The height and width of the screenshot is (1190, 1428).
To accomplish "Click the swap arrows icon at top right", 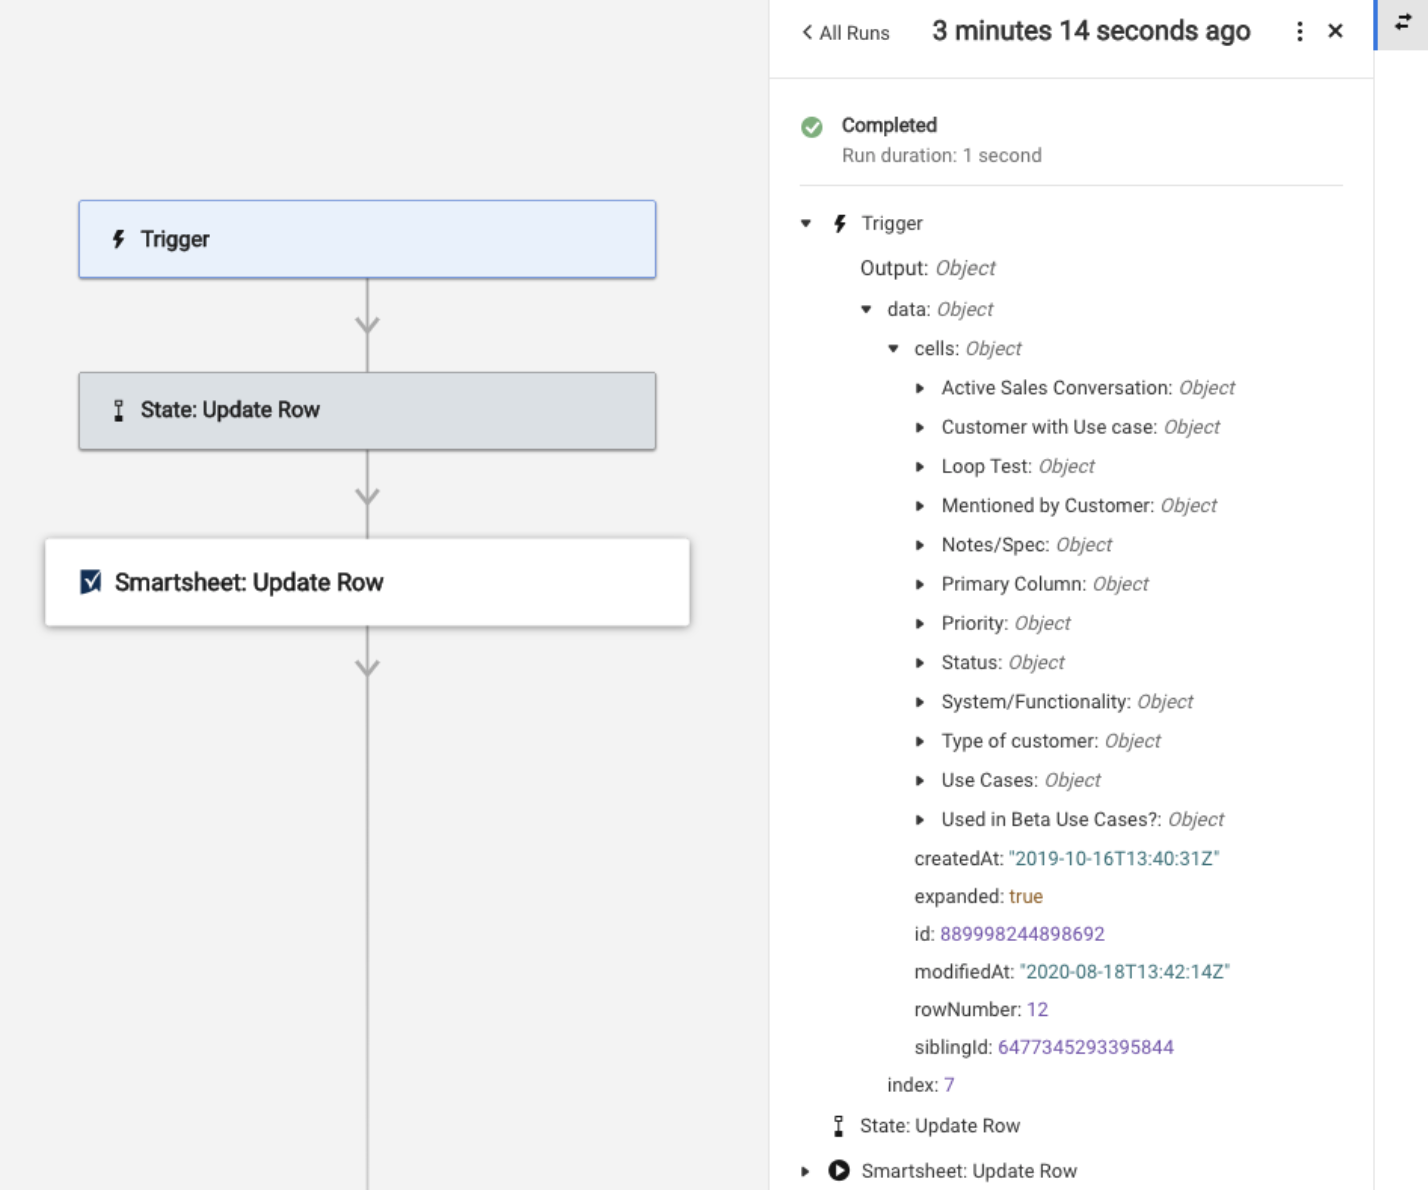I will [x=1403, y=22].
